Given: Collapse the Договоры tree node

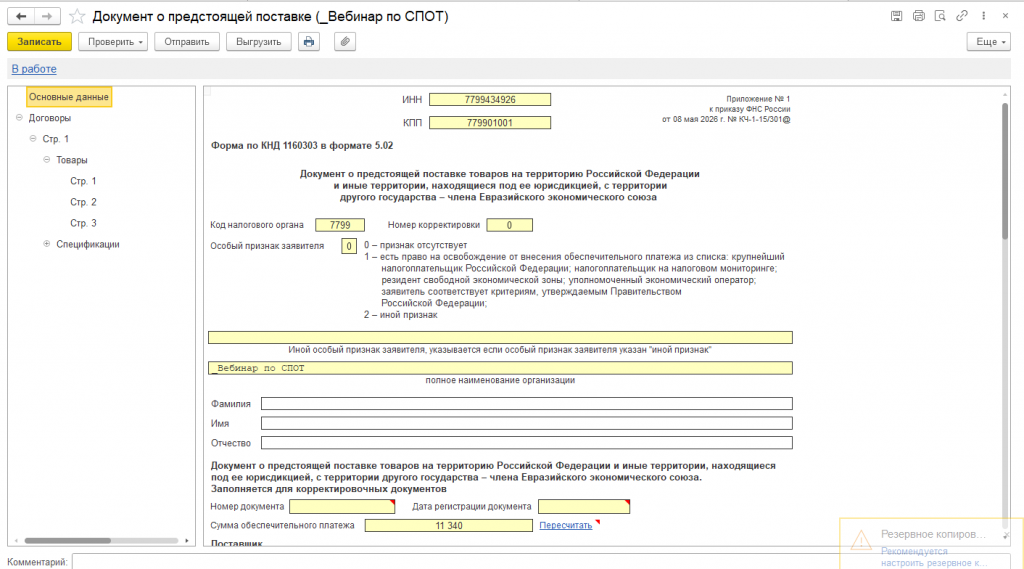Looking at the screenshot, I should click(x=19, y=118).
